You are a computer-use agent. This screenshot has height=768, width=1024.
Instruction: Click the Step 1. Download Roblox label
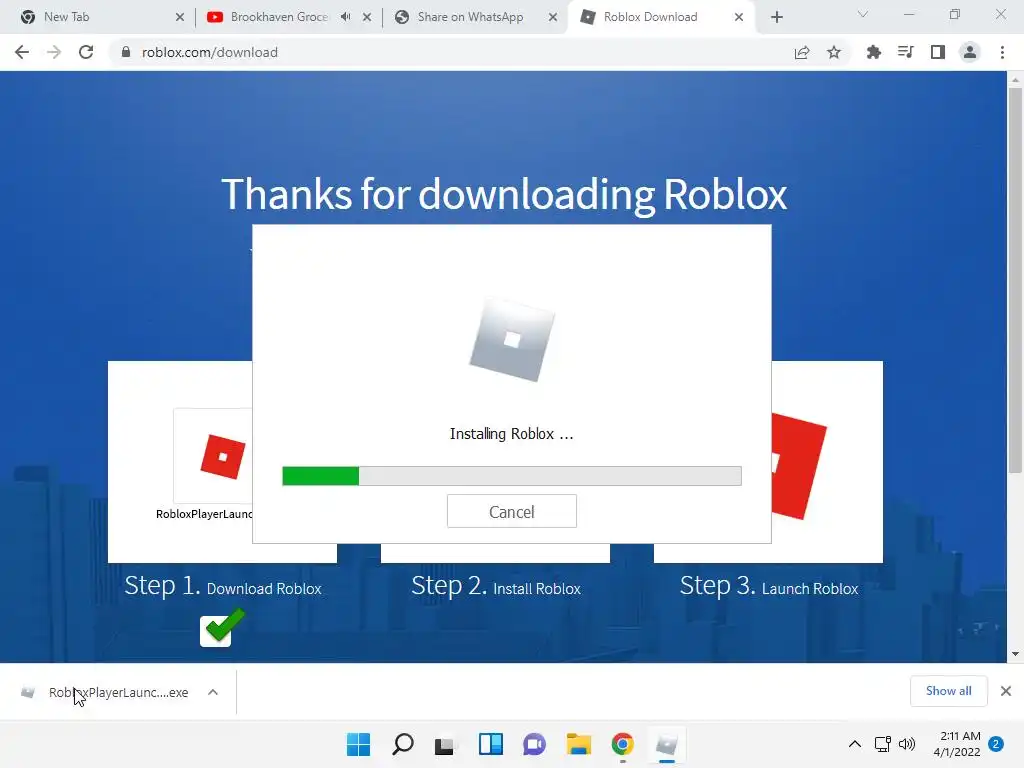(x=223, y=586)
